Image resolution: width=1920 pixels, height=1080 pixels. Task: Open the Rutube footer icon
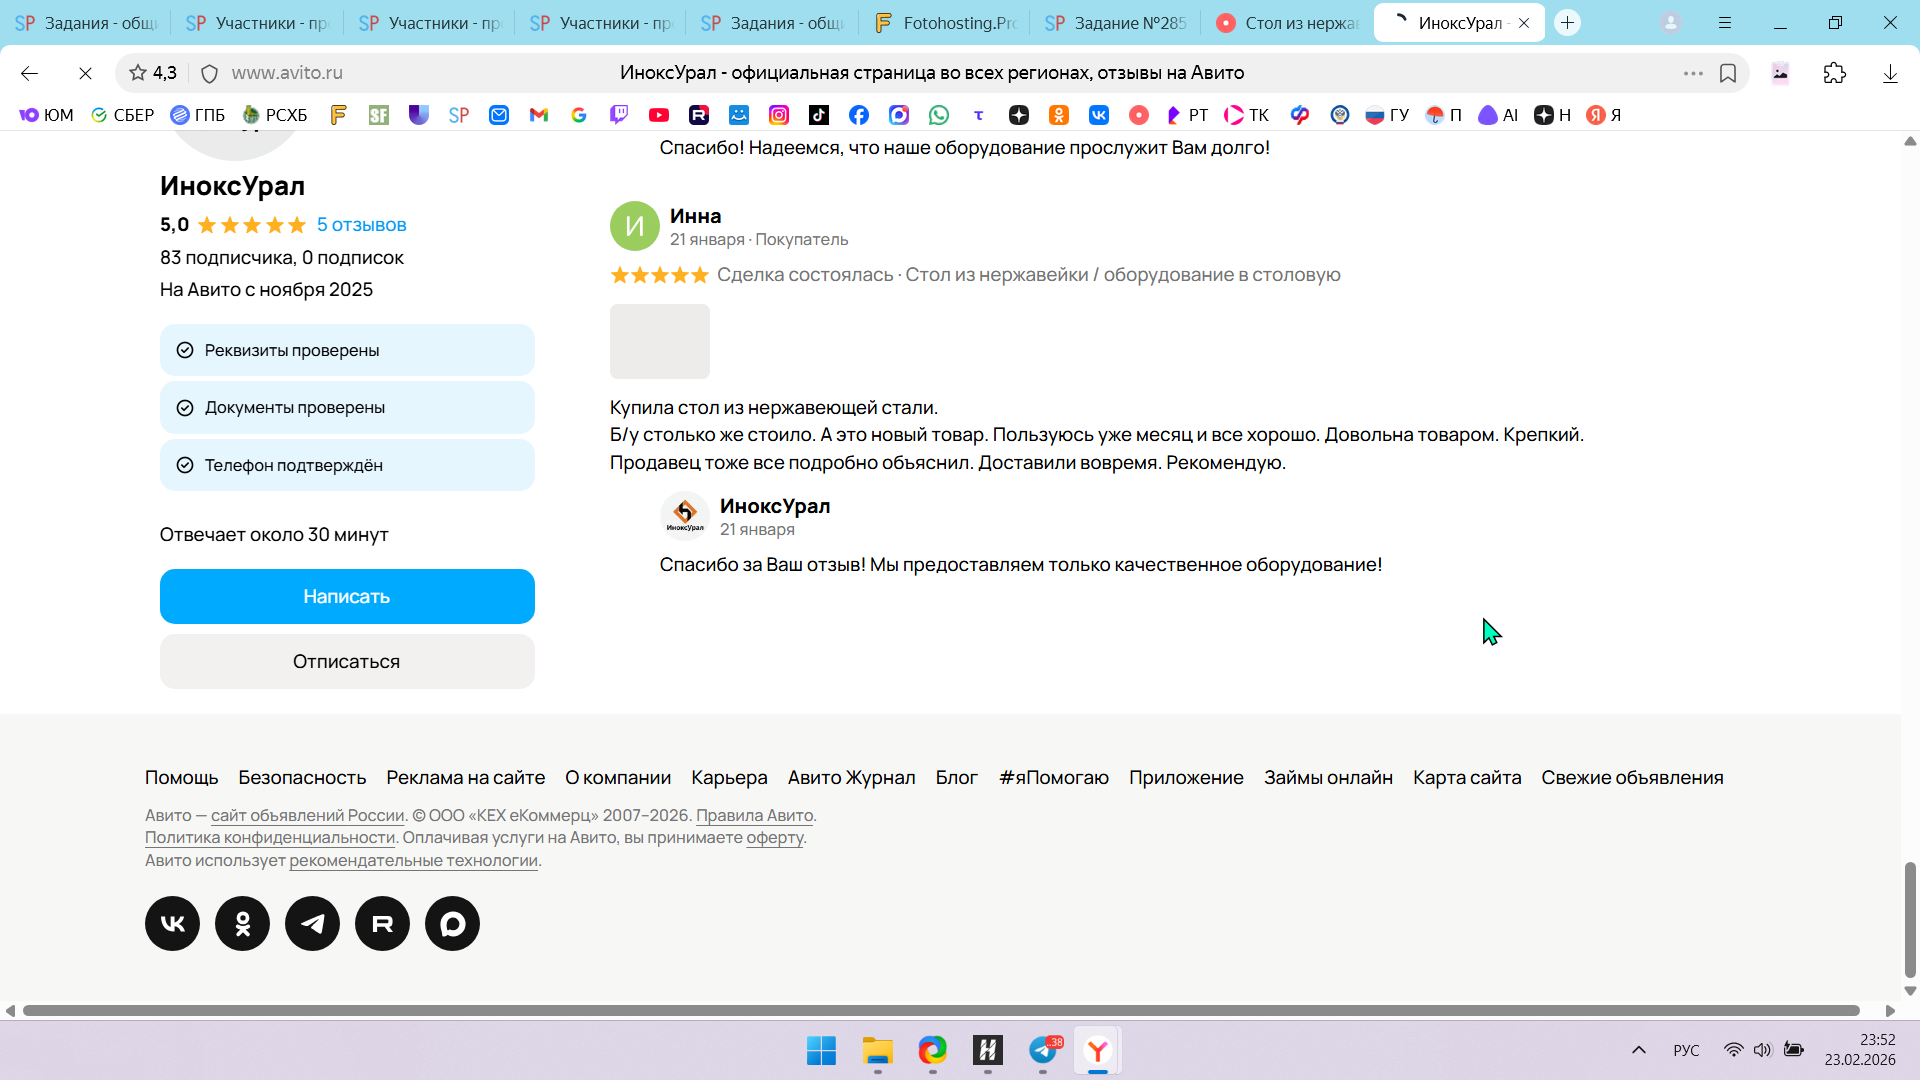(382, 923)
